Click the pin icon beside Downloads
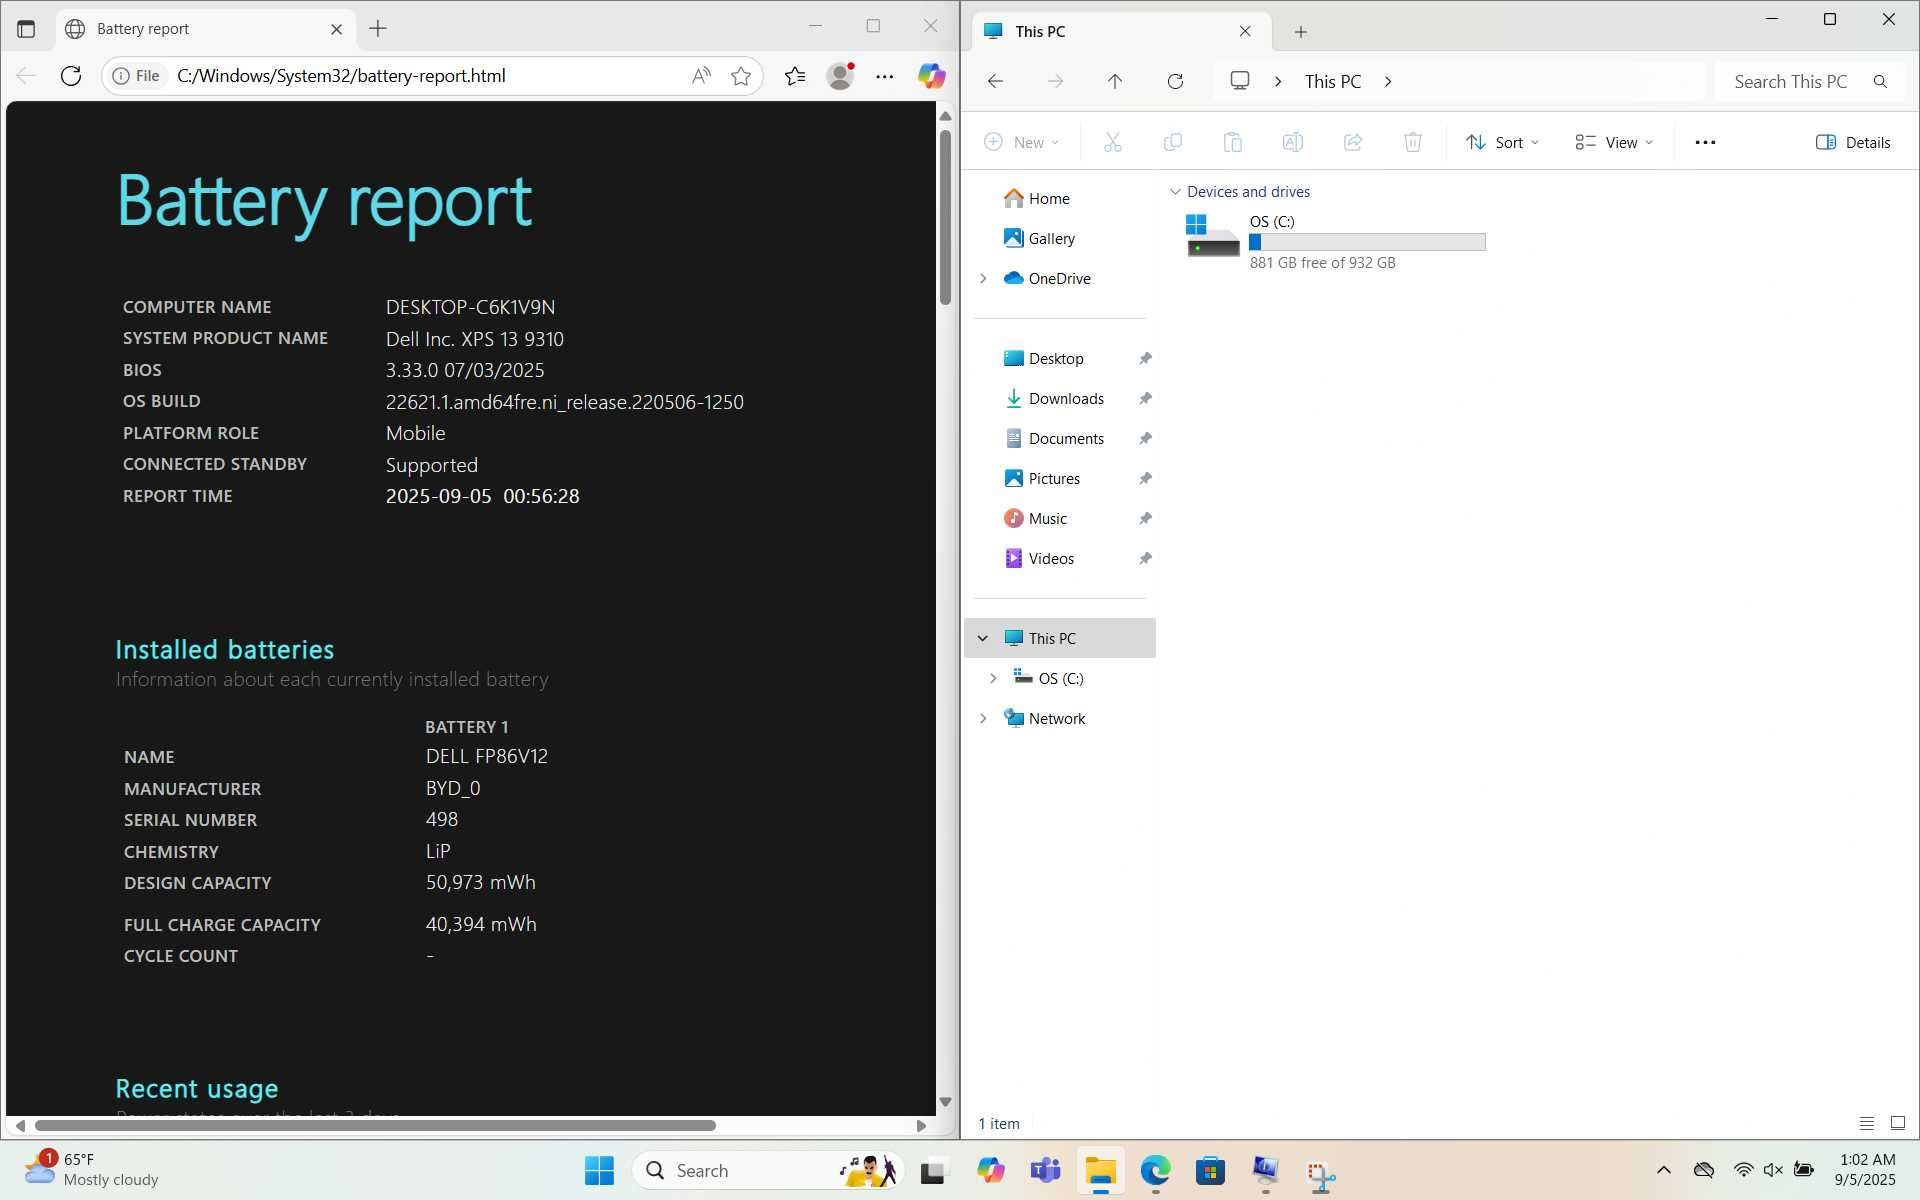Screen dimensions: 1920x1200 (x=1145, y=398)
